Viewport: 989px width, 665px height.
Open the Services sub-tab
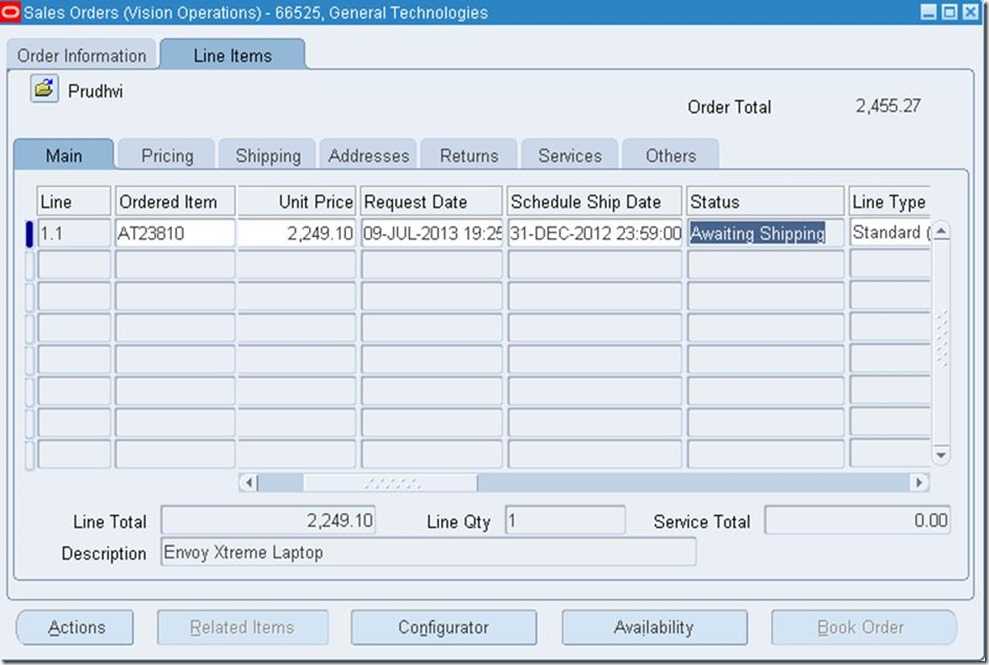[570, 155]
